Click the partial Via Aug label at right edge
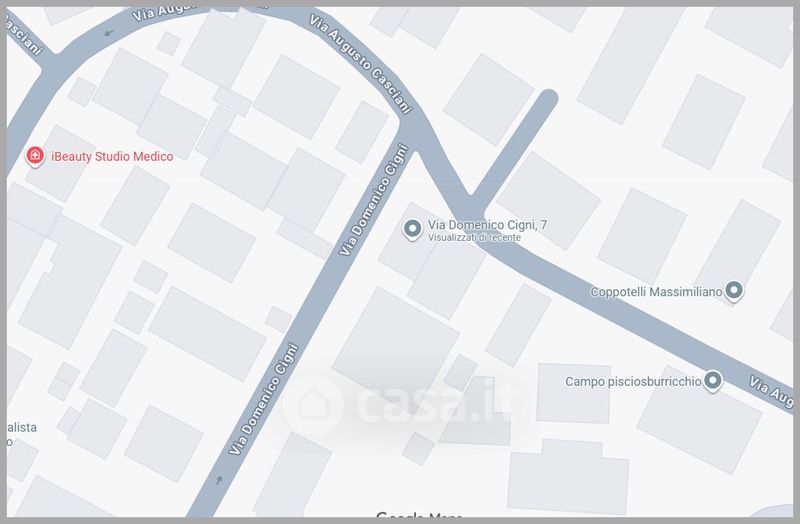Image resolution: width=800 pixels, height=524 pixels. [x=771, y=391]
